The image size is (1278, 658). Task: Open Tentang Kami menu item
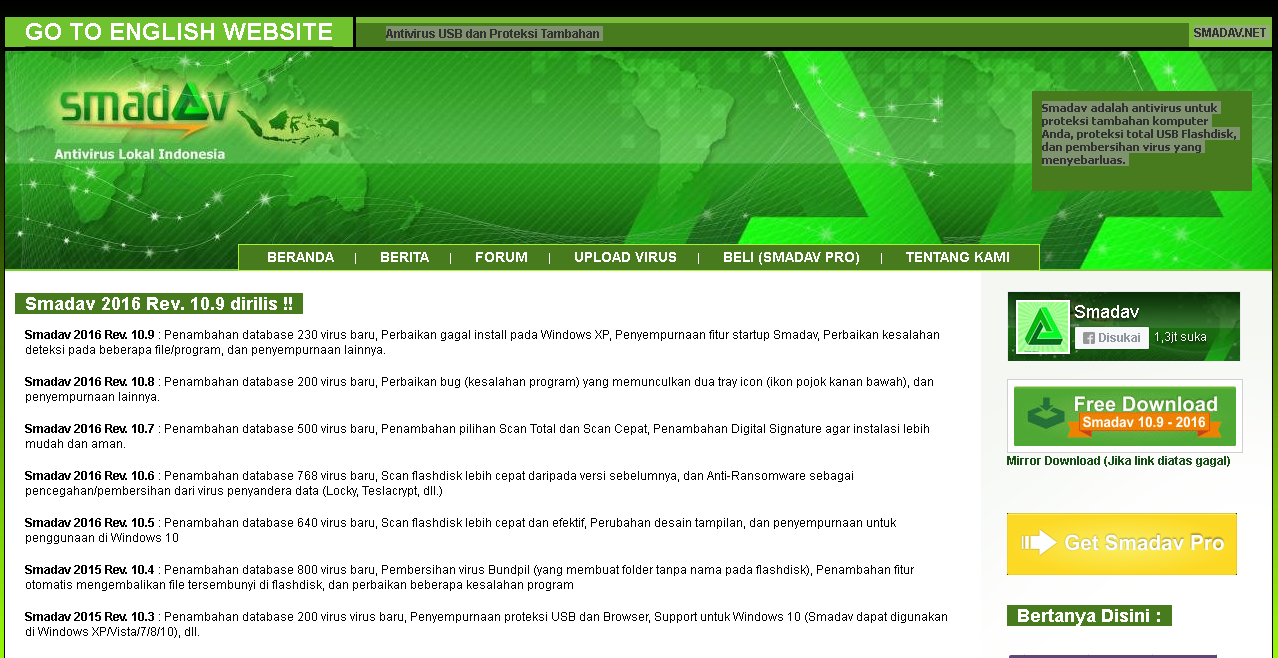coord(957,257)
